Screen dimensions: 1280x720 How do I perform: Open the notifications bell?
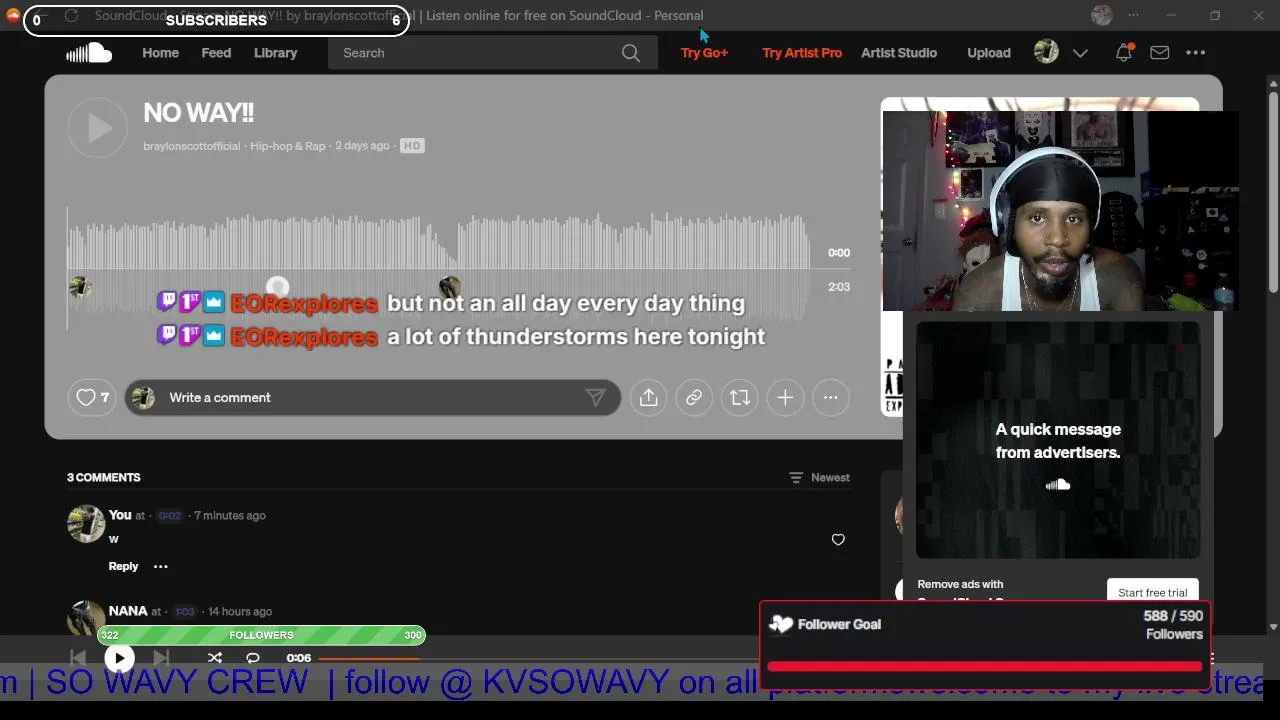[x=1124, y=53]
